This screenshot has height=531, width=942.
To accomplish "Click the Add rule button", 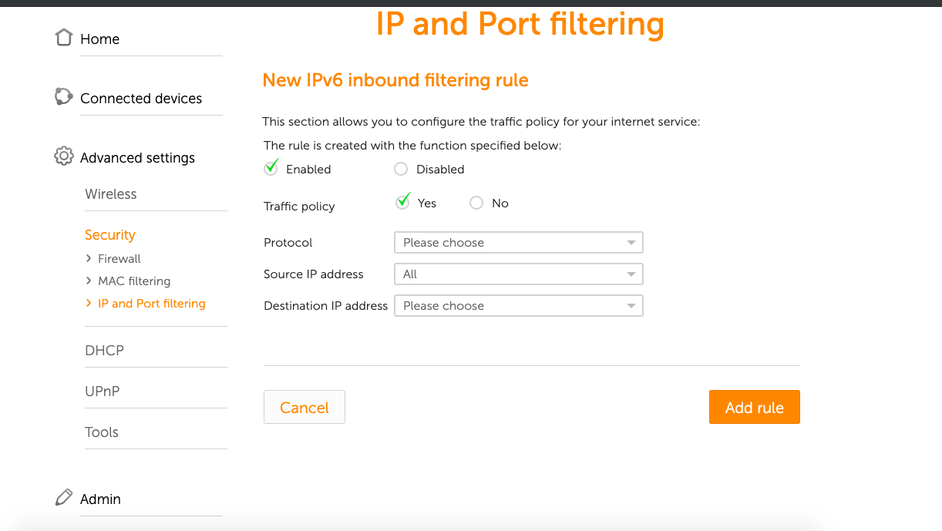I will click(x=754, y=407).
